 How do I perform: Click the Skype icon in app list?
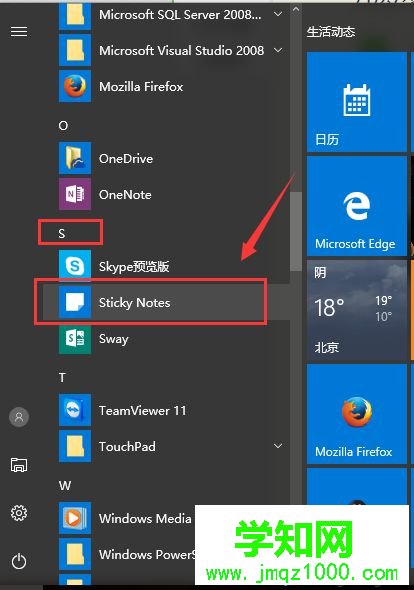tap(75, 266)
